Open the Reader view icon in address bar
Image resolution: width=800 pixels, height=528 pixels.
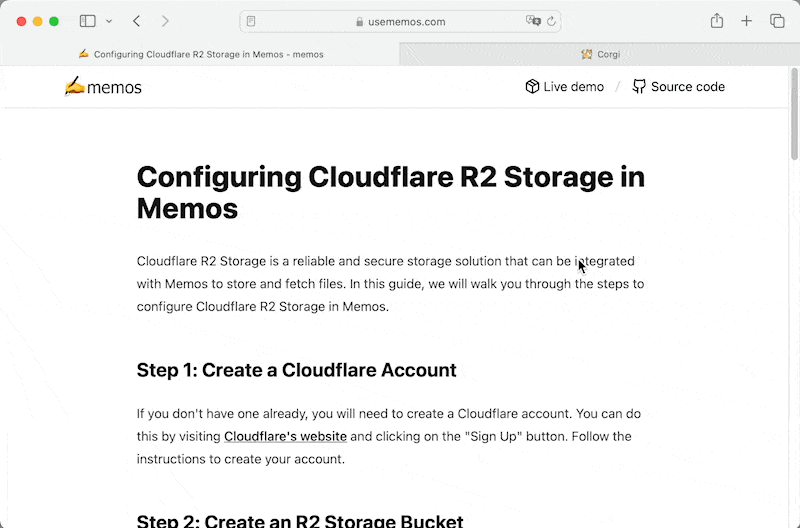pyautogui.click(x=251, y=21)
